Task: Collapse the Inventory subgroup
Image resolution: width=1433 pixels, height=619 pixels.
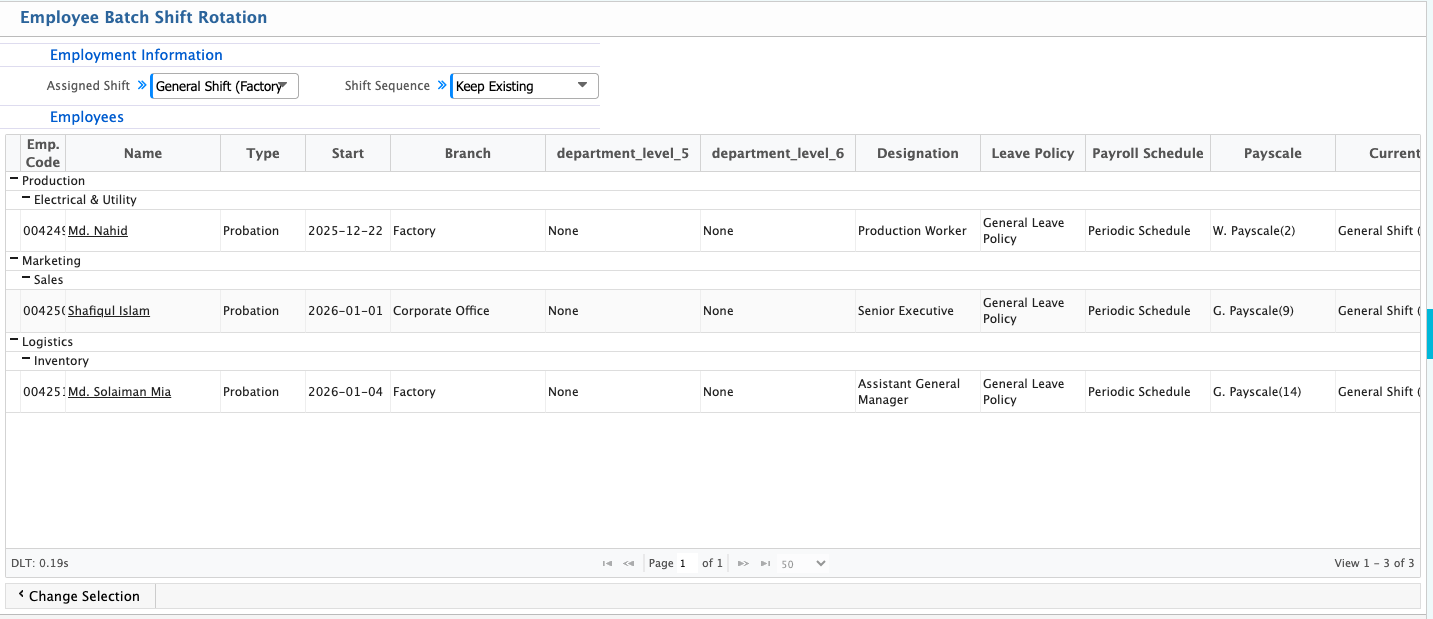Action: click(x=26, y=360)
